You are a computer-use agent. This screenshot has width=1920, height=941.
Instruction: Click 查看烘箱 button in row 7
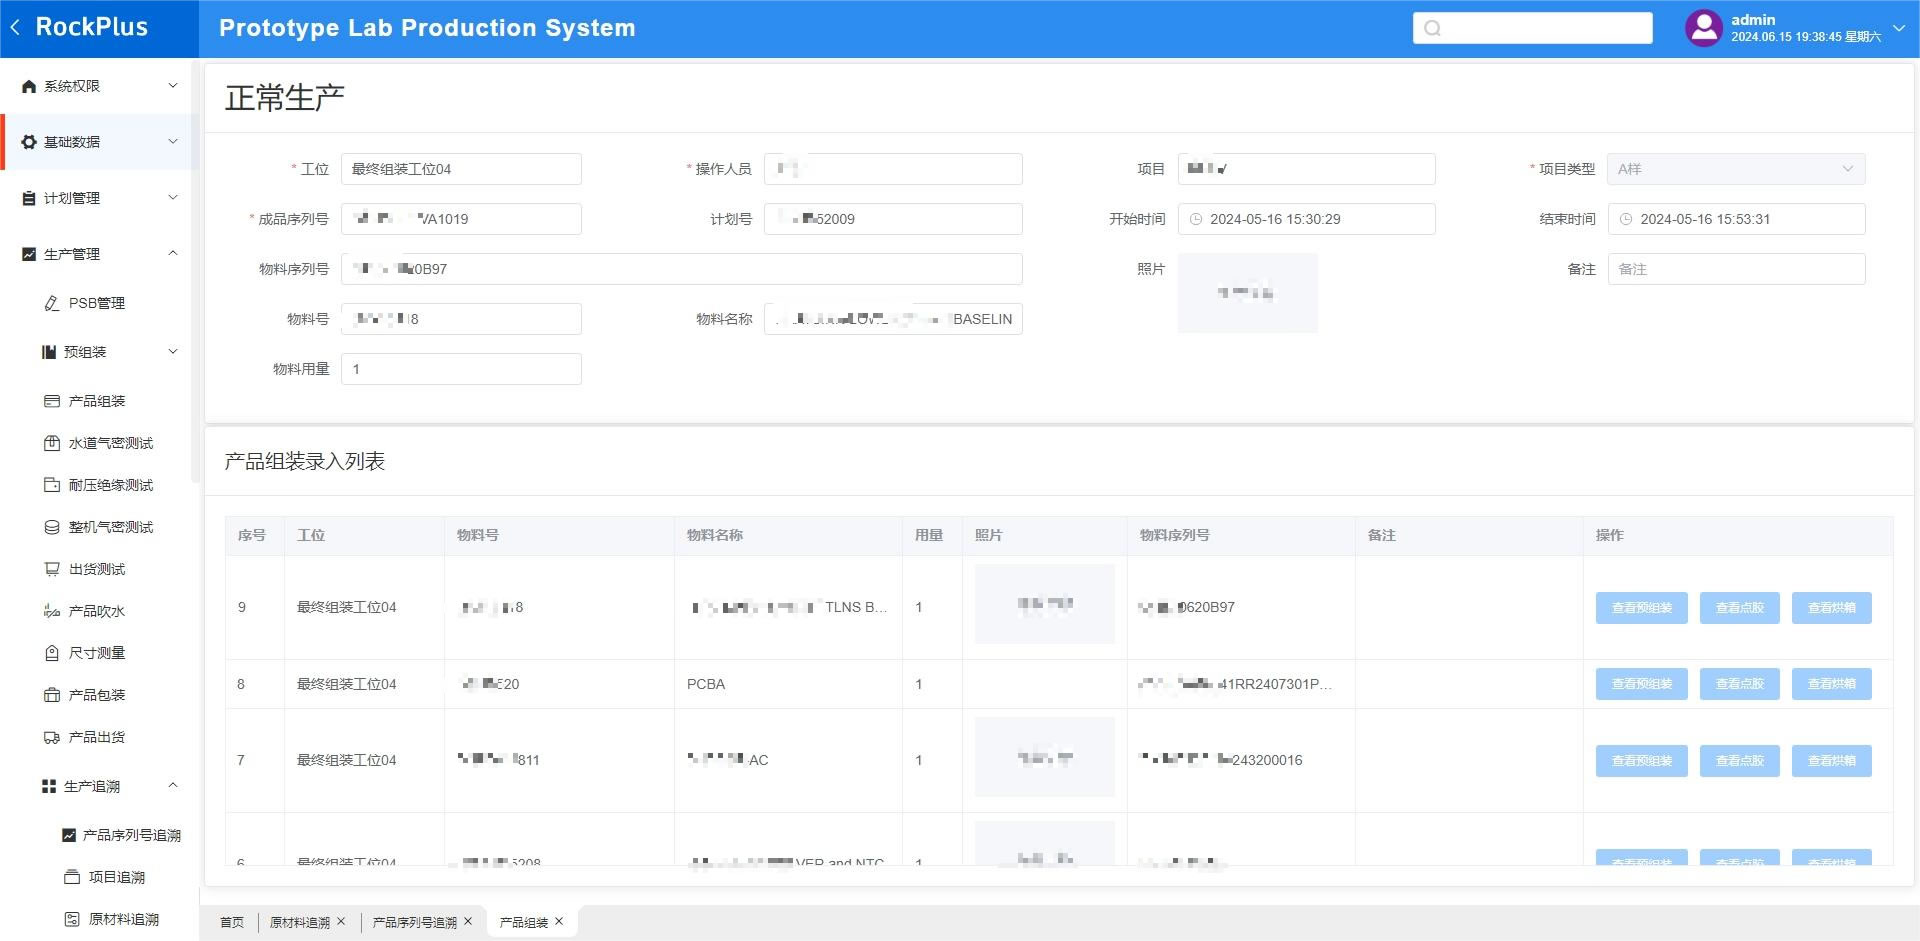1832,761
